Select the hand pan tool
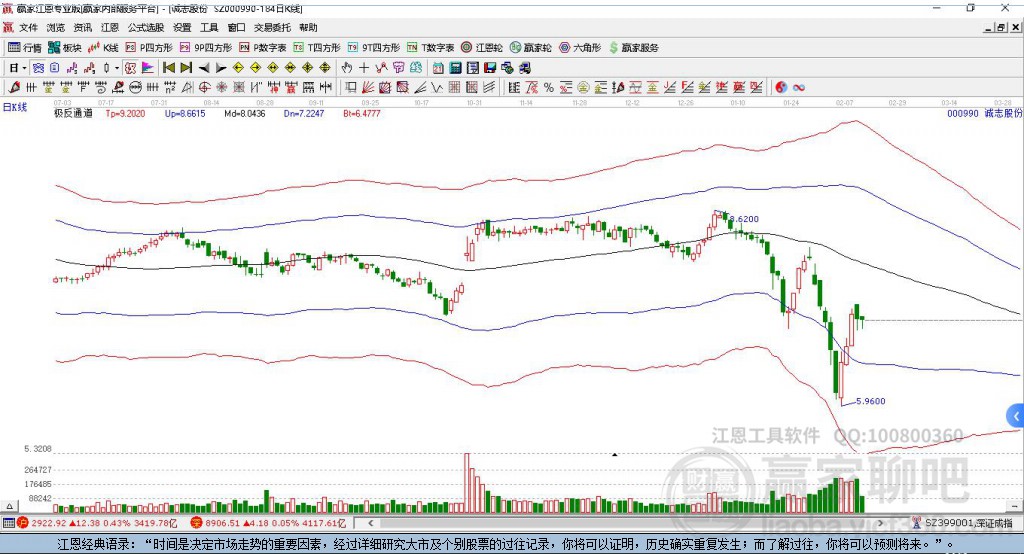 [x=347, y=68]
